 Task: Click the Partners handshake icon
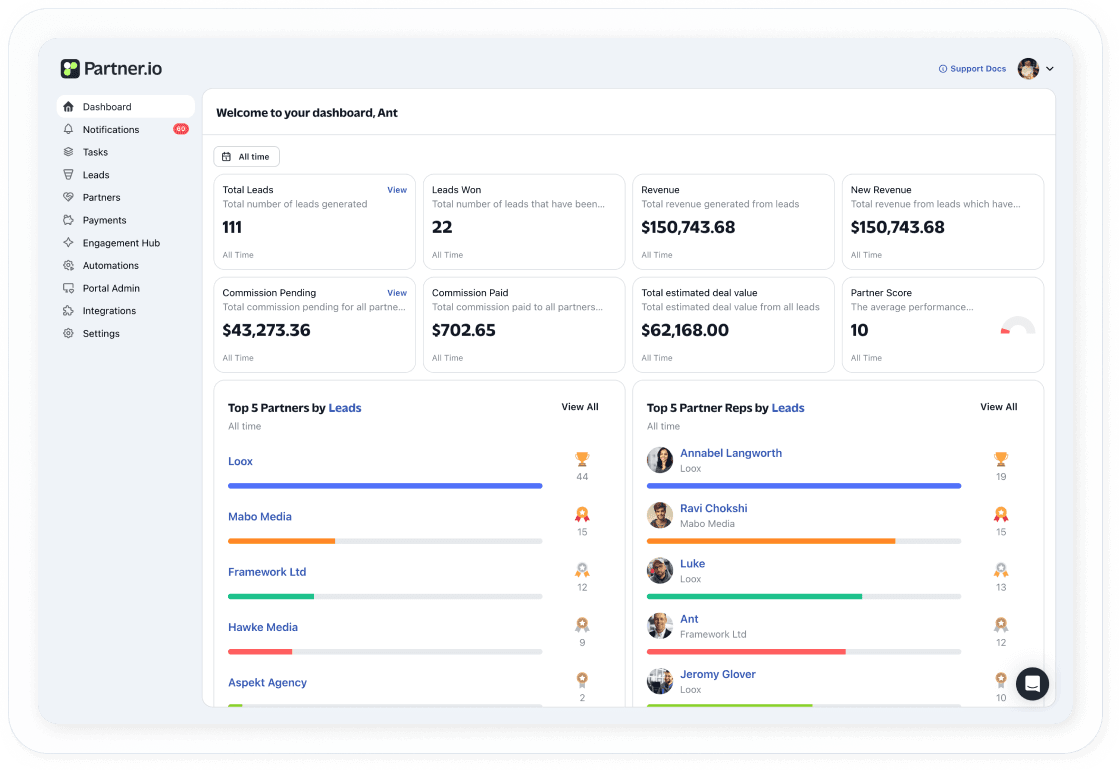pyautogui.click(x=69, y=197)
